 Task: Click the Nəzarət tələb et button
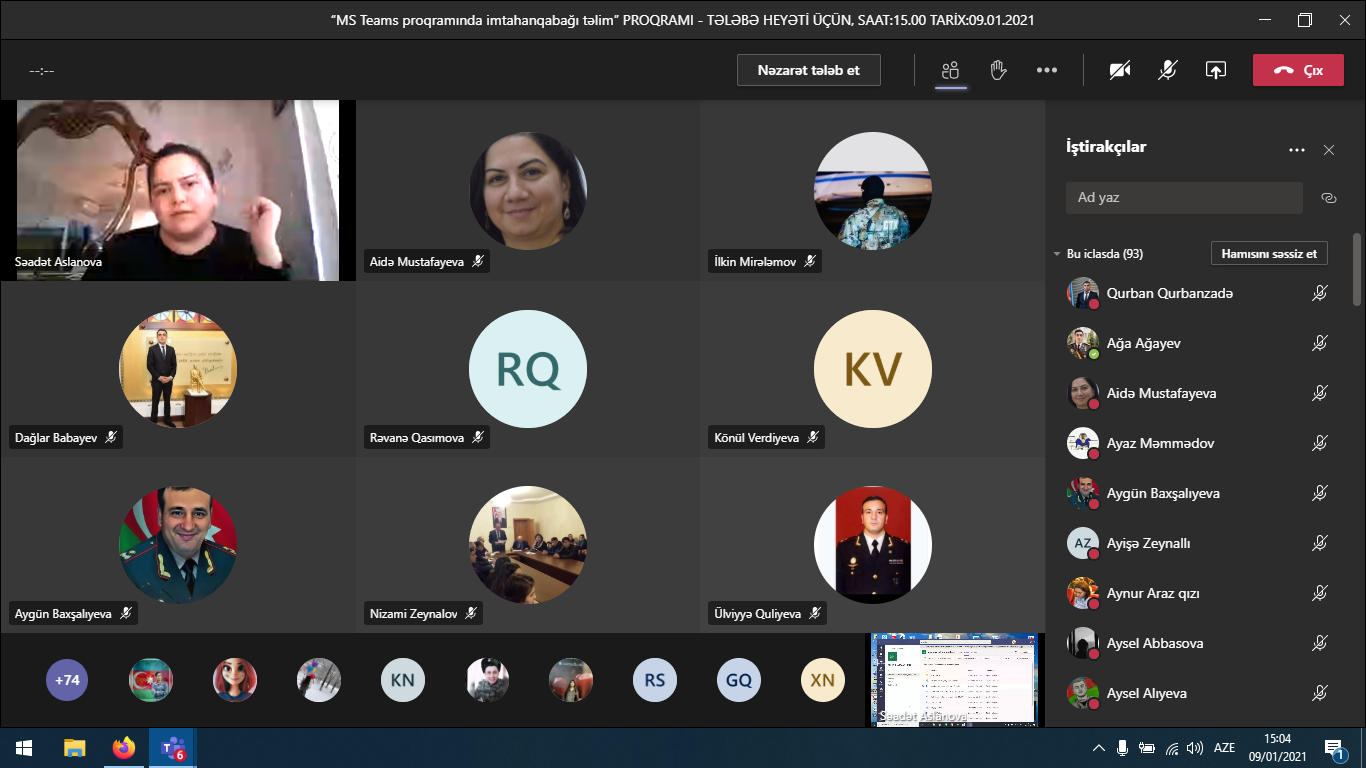(809, 70)
